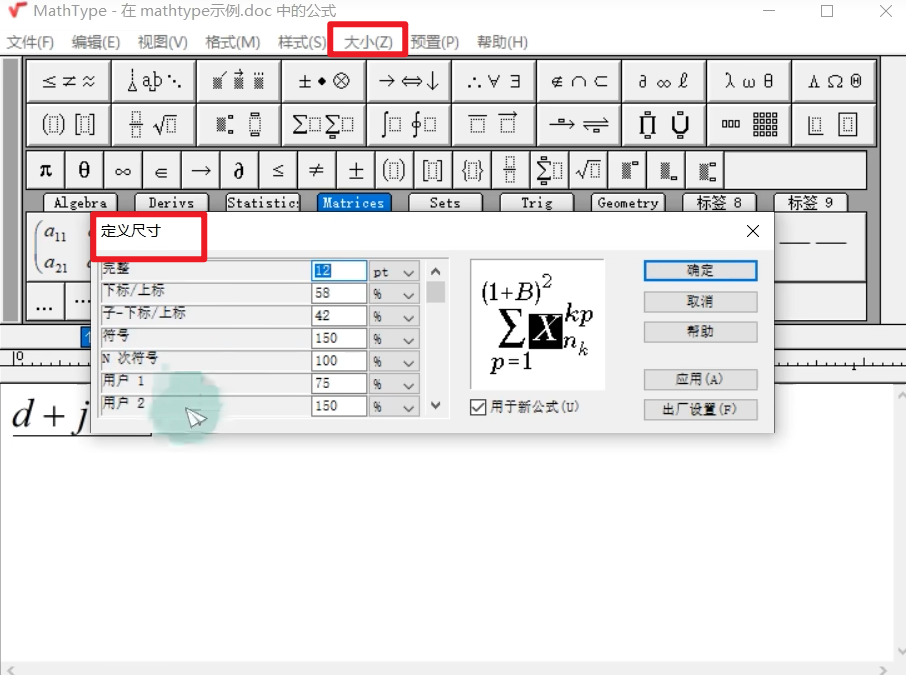Open the fraction and radical templates palette
This screenshot has width=906, height=675.
tap(154, 124)
